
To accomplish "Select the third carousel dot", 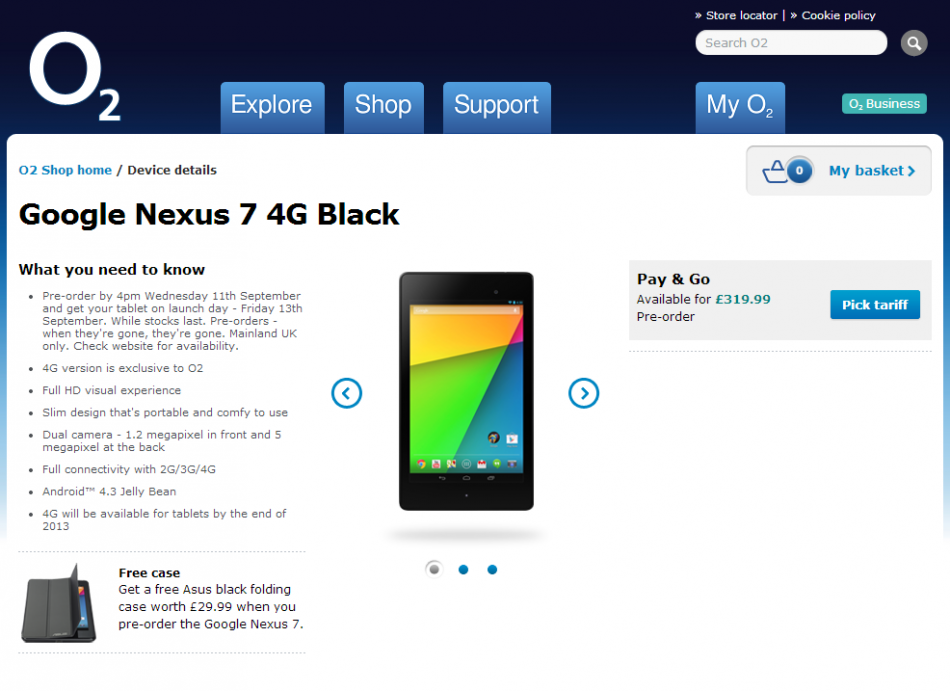I will tap(492, 569).
